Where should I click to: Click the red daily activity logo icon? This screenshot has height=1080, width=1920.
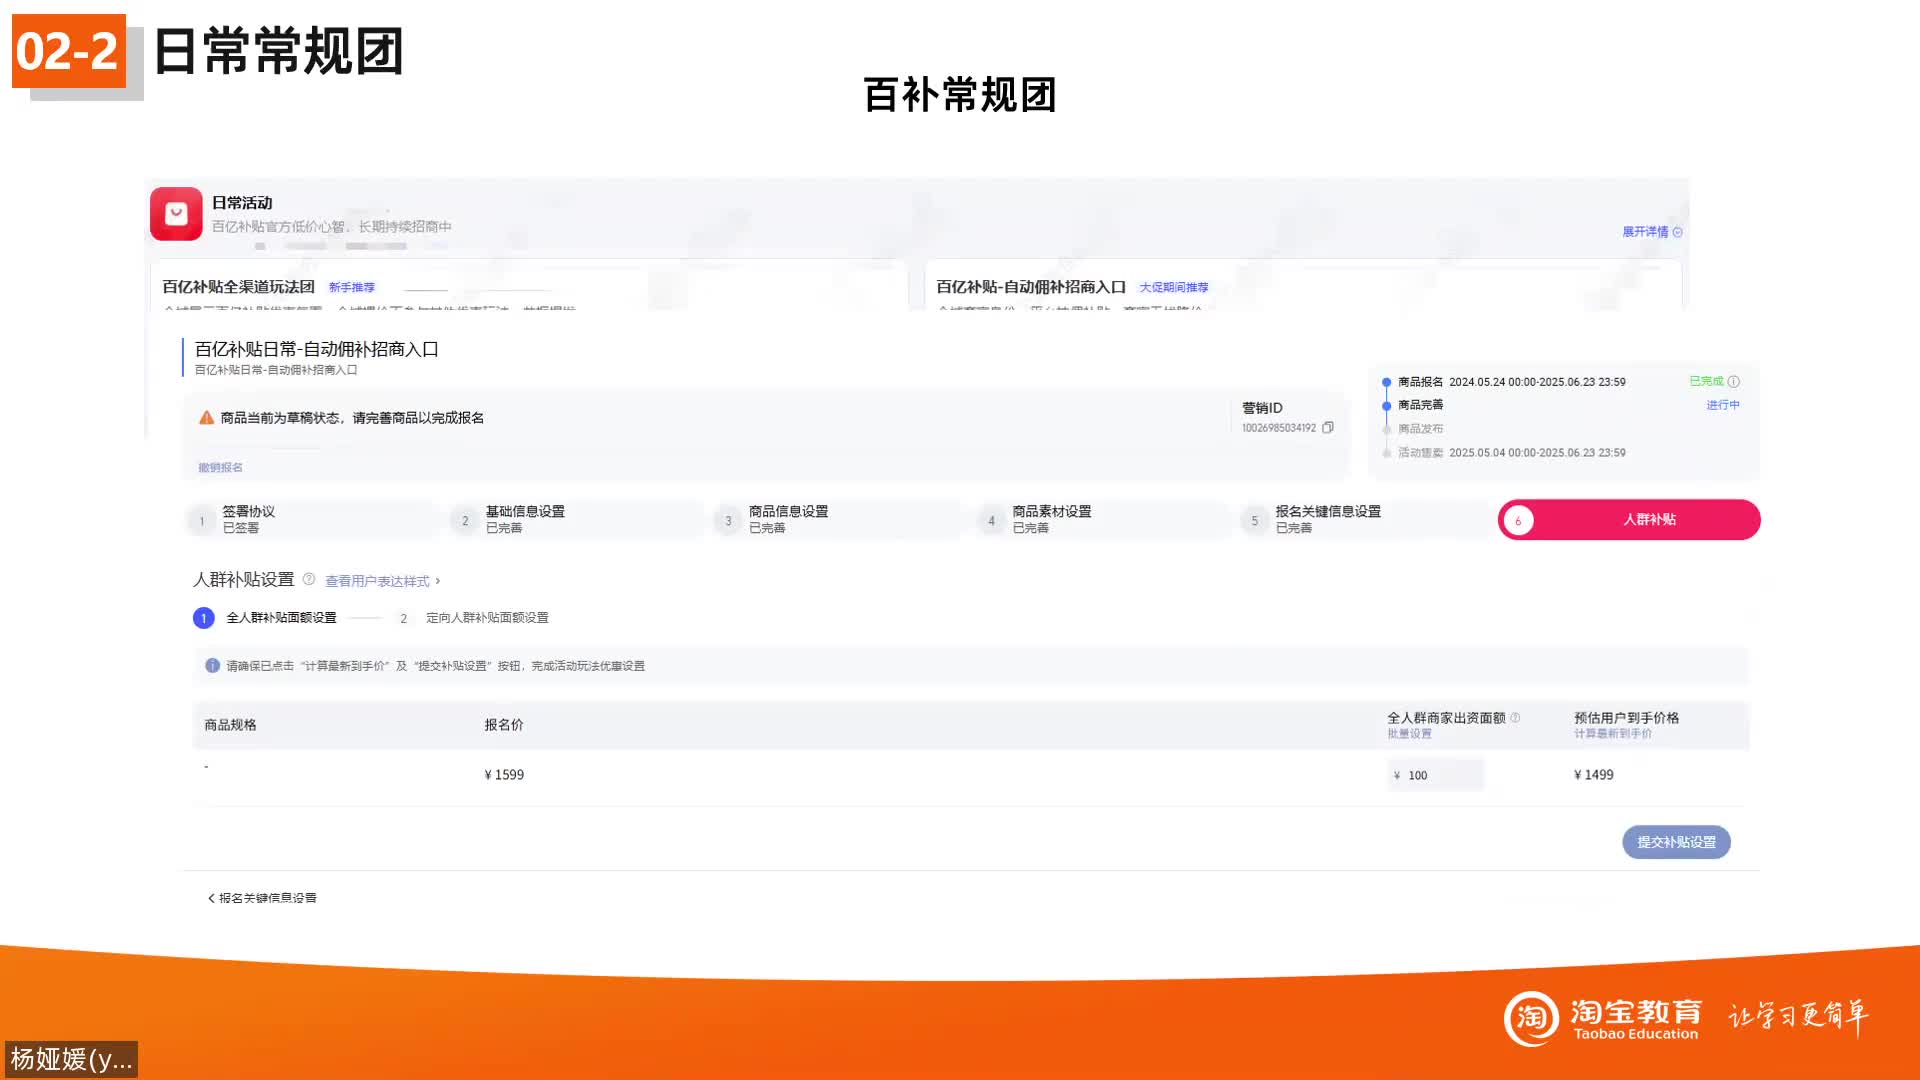point(176,213)
